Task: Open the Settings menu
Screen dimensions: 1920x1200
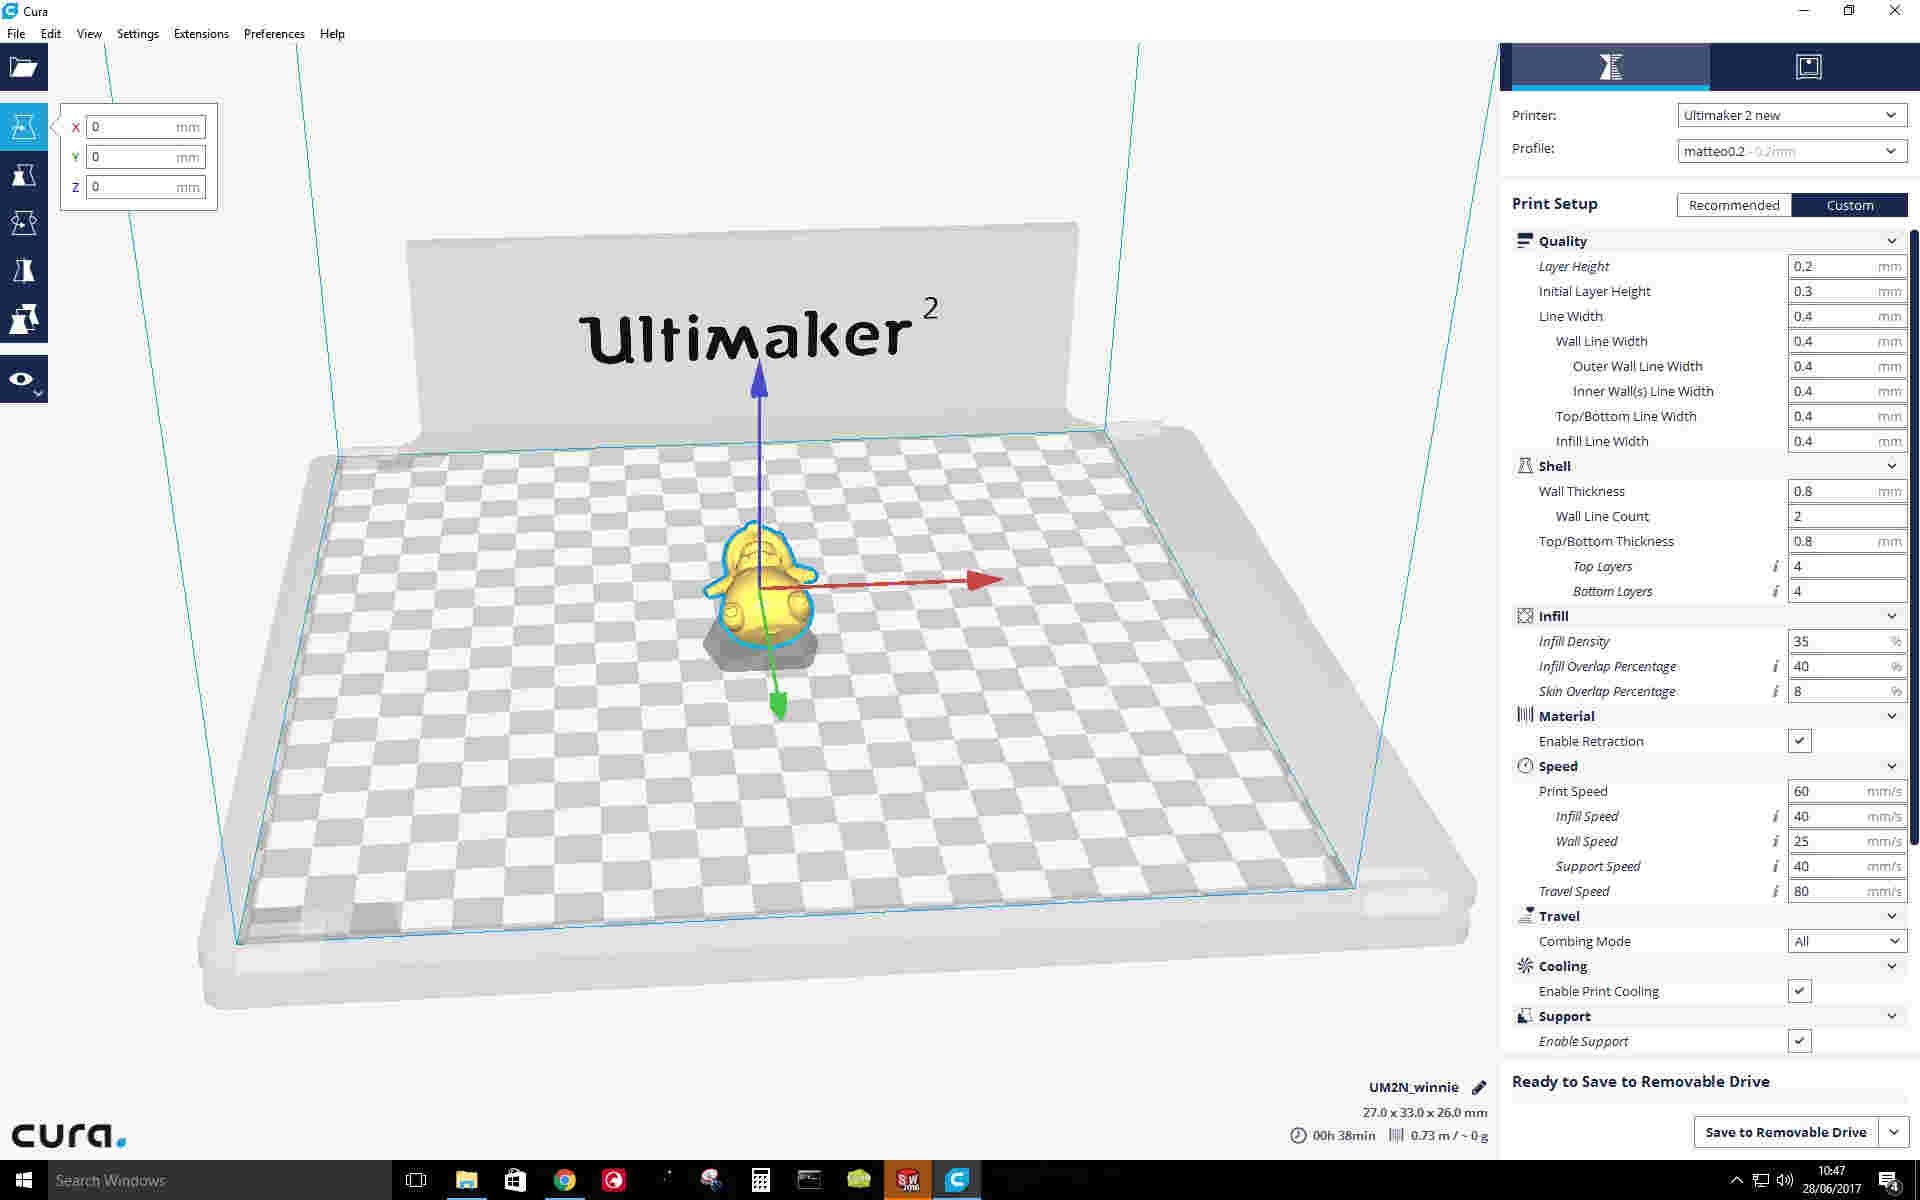Action: 138,33
